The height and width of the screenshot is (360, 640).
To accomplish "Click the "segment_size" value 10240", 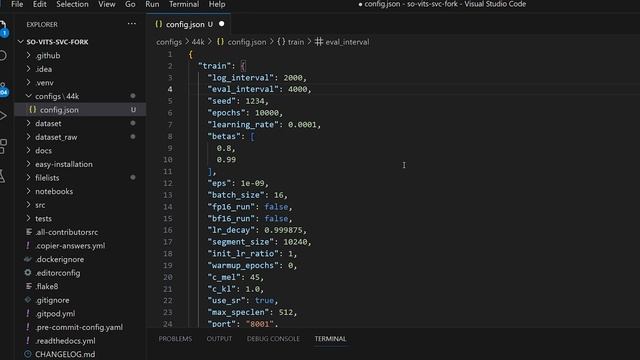I will tap(295, 242).
